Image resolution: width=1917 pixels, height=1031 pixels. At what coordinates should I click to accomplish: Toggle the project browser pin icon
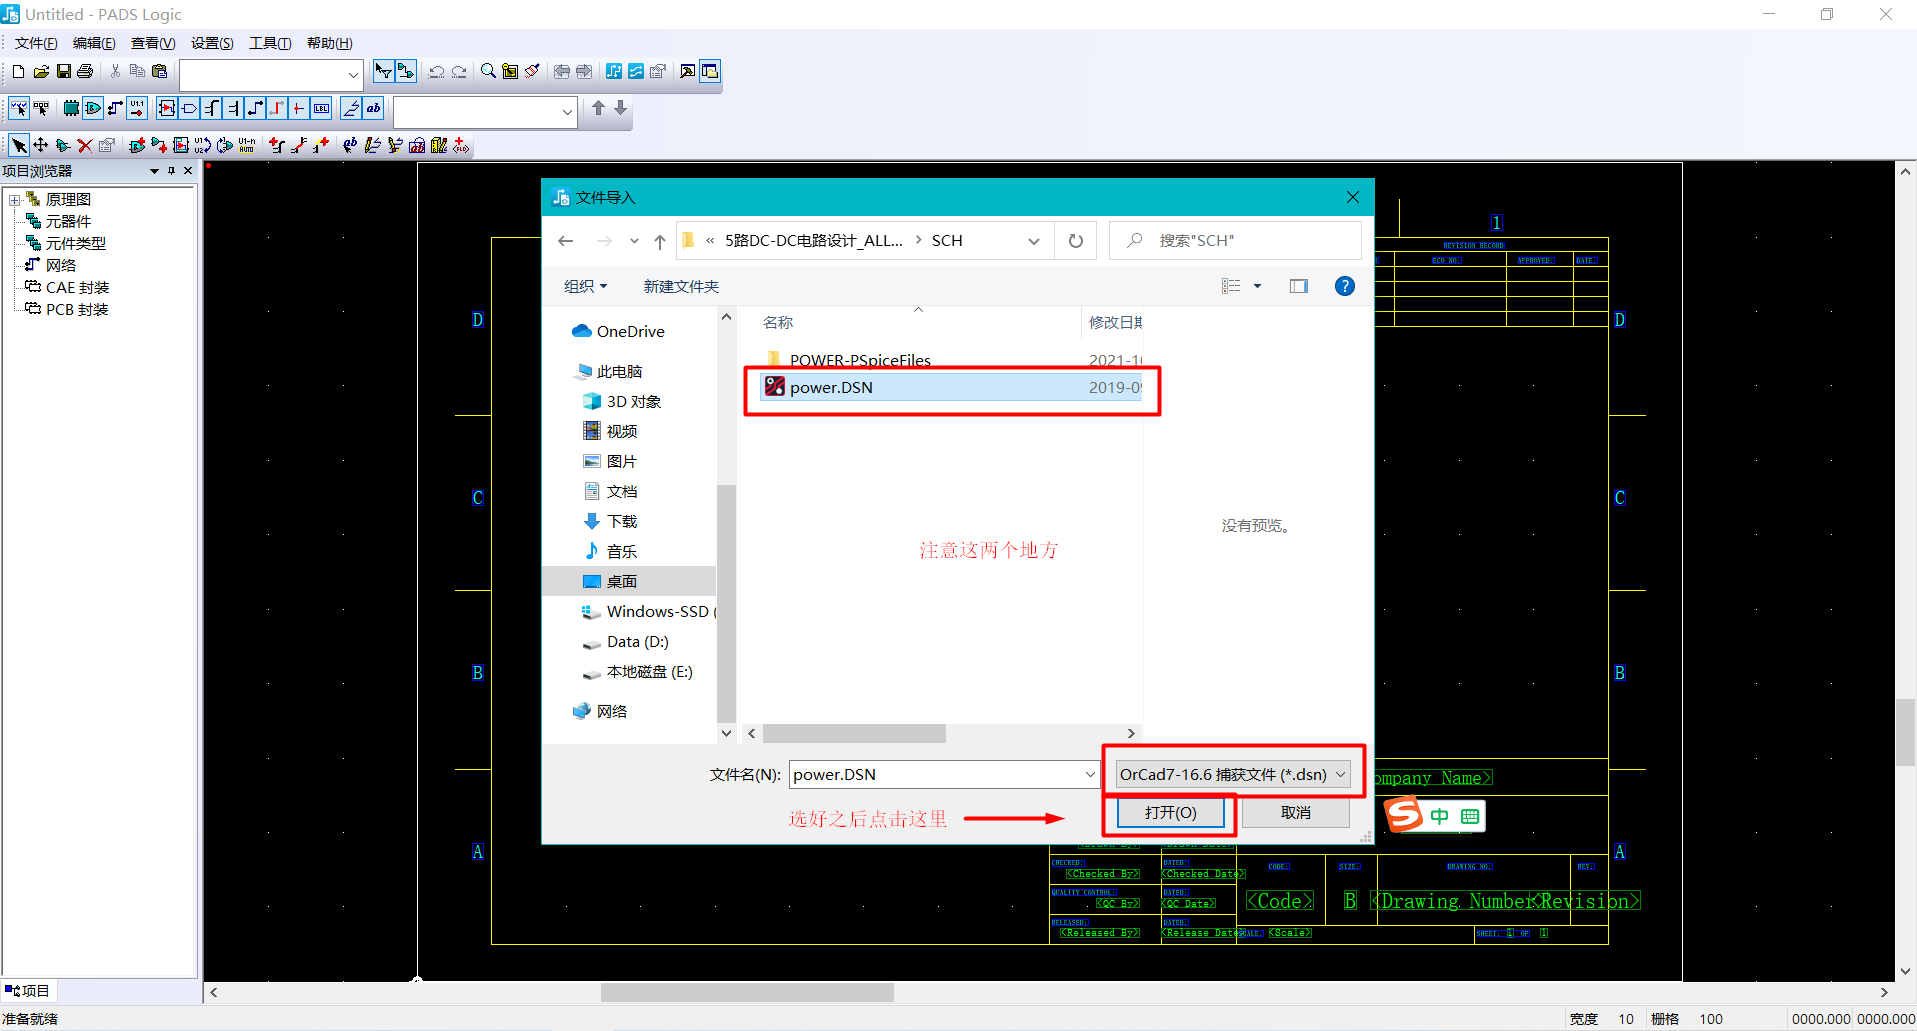[x=171, y=171]
